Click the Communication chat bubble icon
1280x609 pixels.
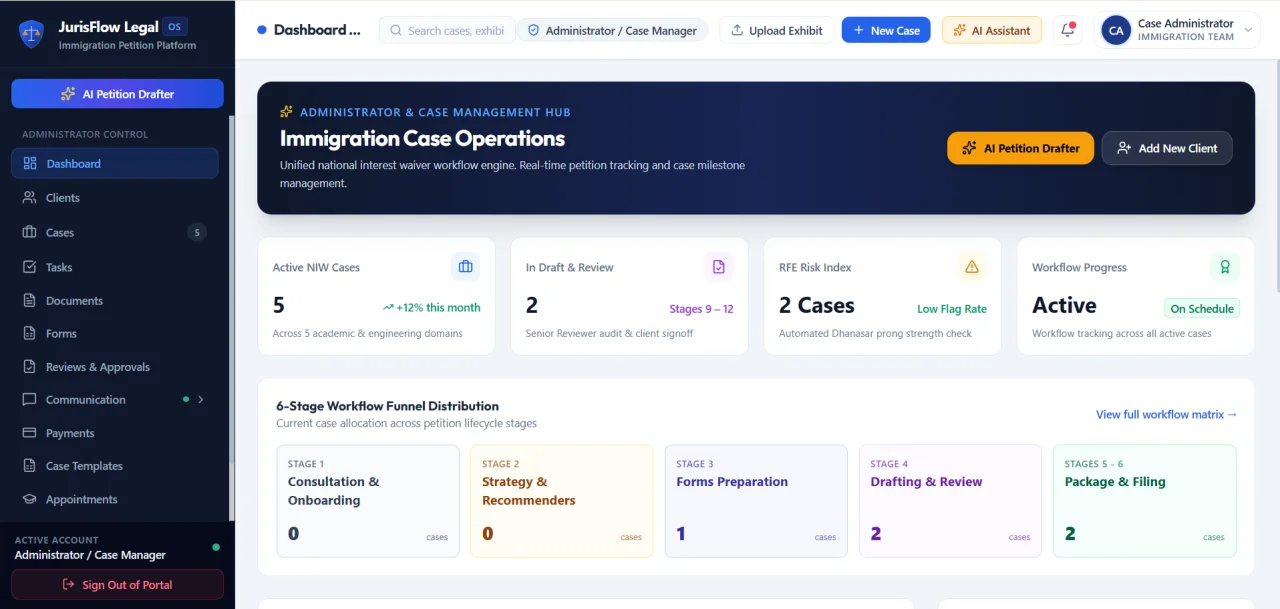coord(29,399)
